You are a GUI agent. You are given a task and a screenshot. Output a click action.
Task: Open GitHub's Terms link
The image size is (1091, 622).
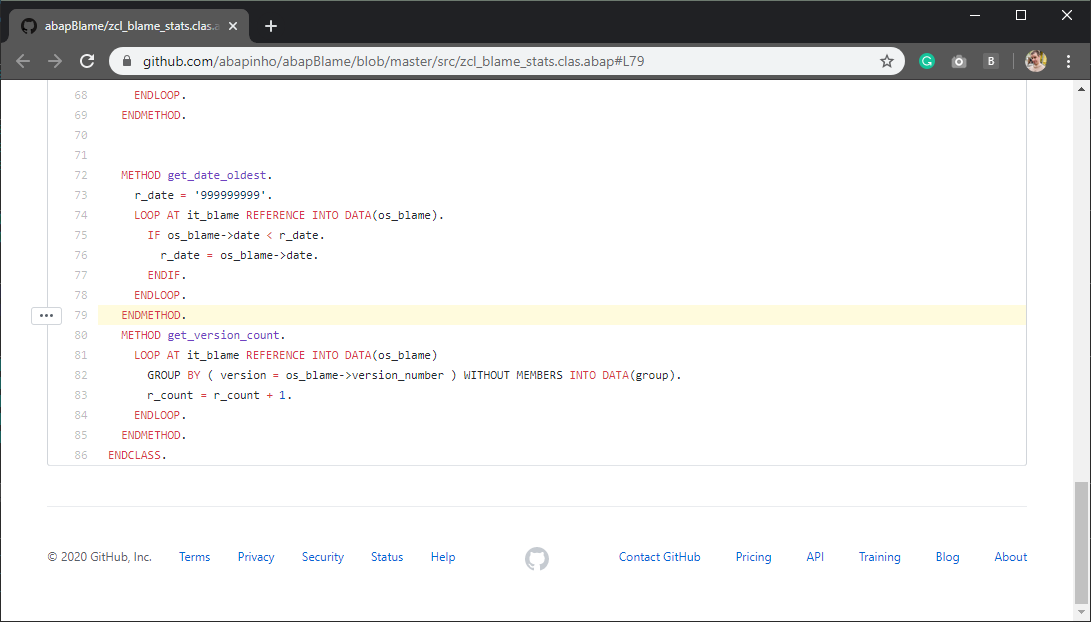194,557
